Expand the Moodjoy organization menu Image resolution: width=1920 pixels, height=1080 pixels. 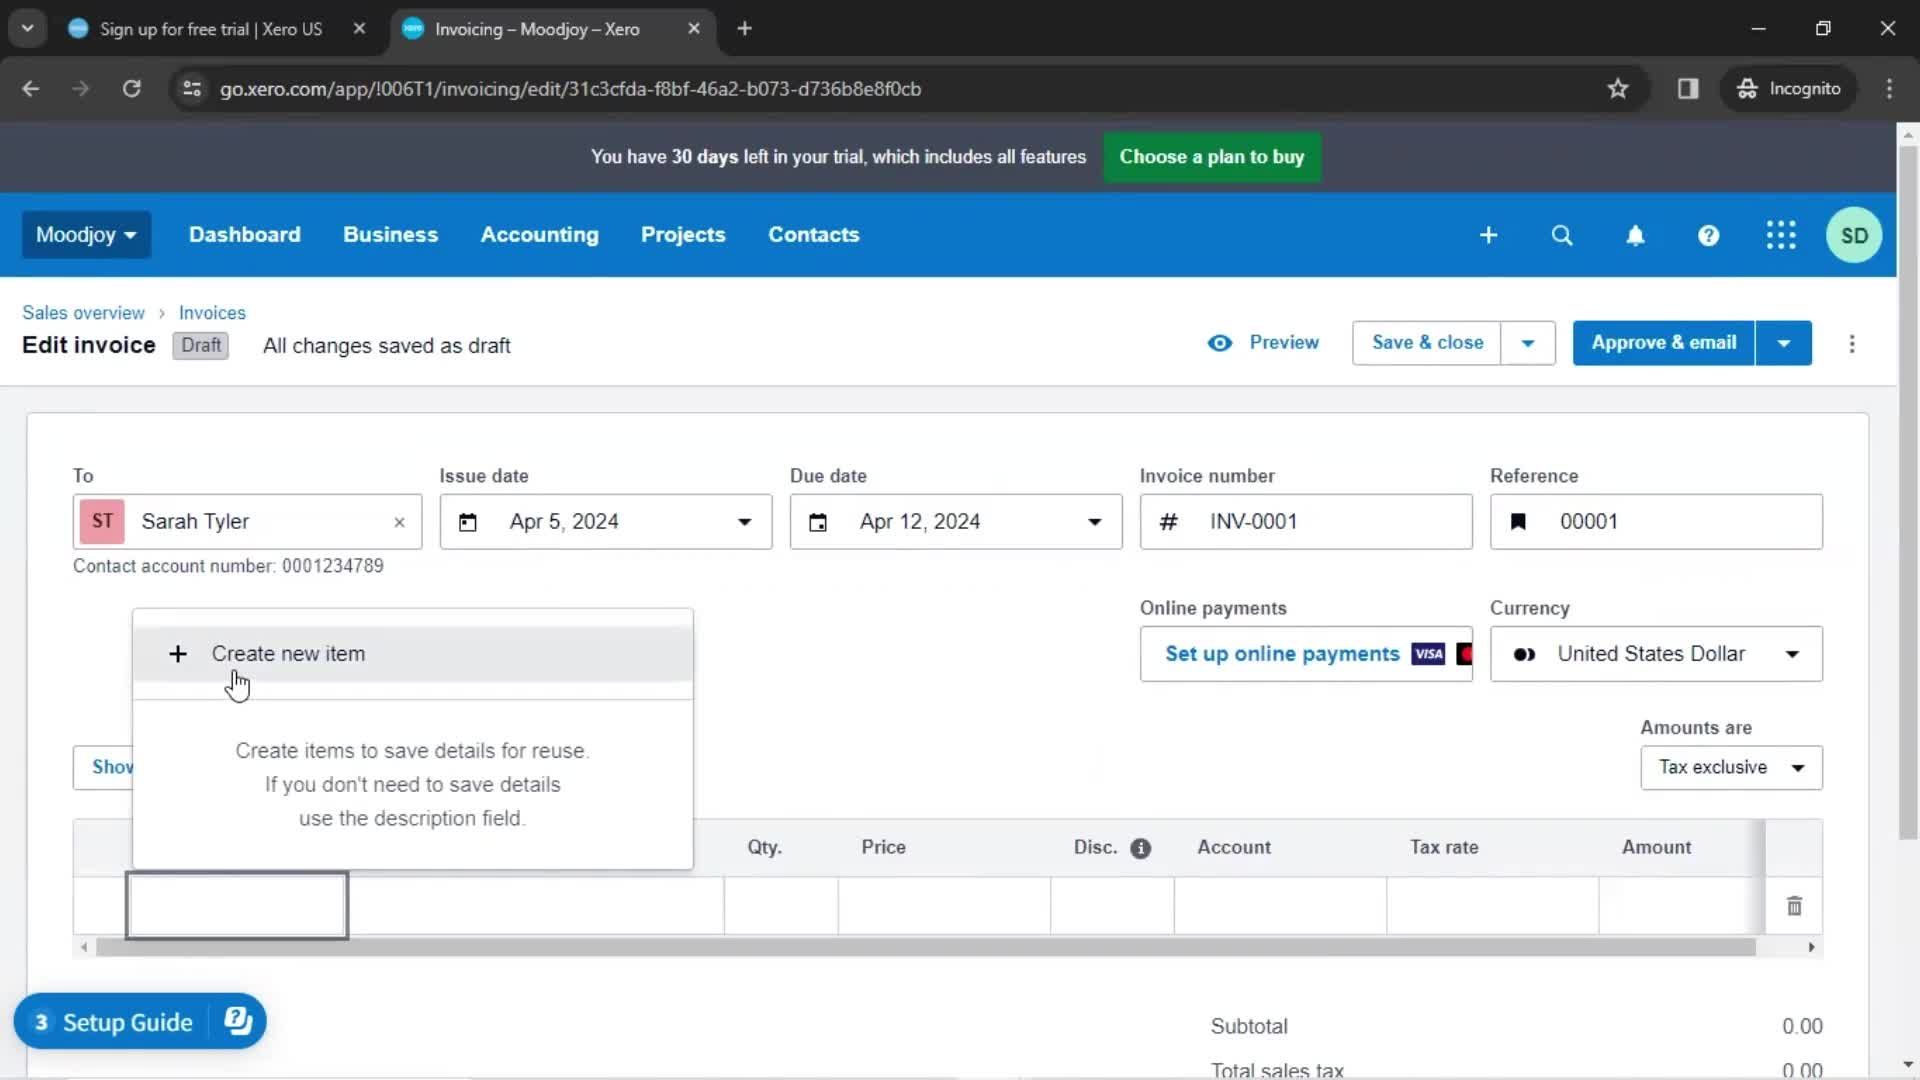(x=86, y=235)
